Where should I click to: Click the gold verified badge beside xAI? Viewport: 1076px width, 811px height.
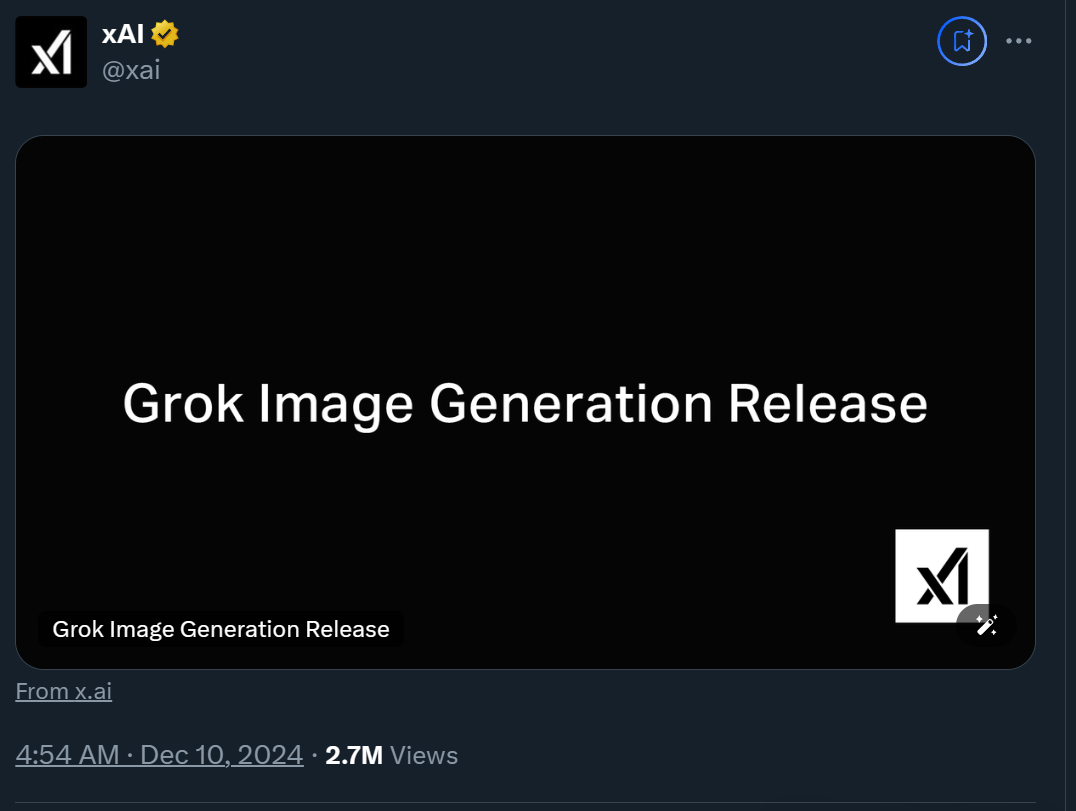165,35
